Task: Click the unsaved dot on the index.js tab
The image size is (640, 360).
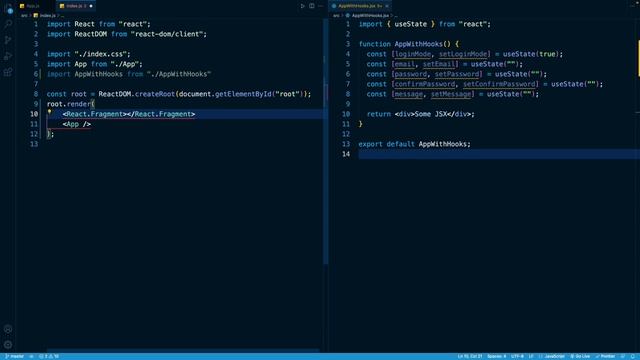Action: [x=91, y=6]
